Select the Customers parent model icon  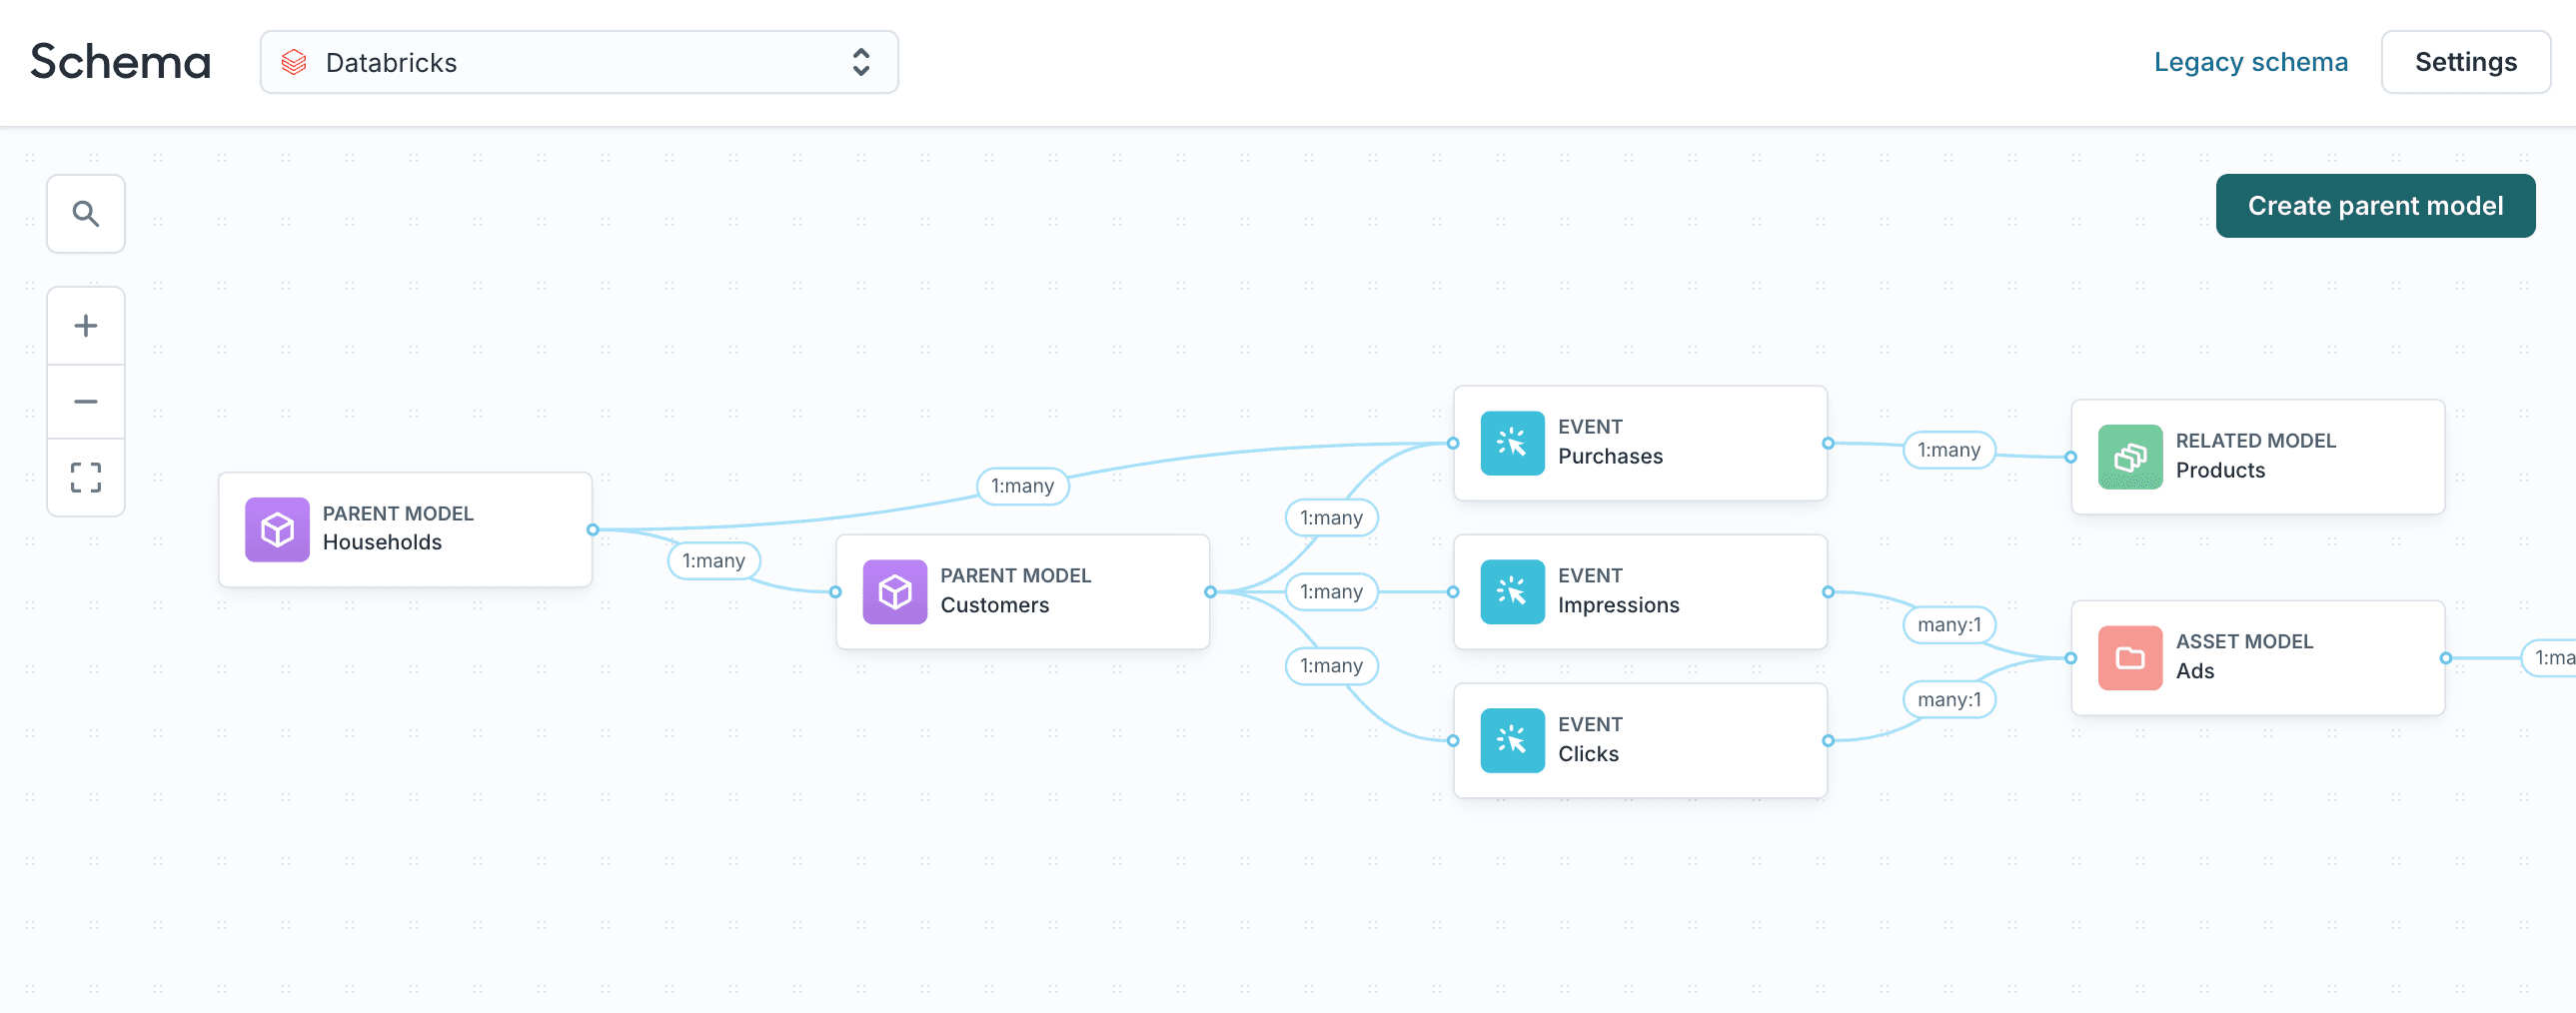point(894,592)
